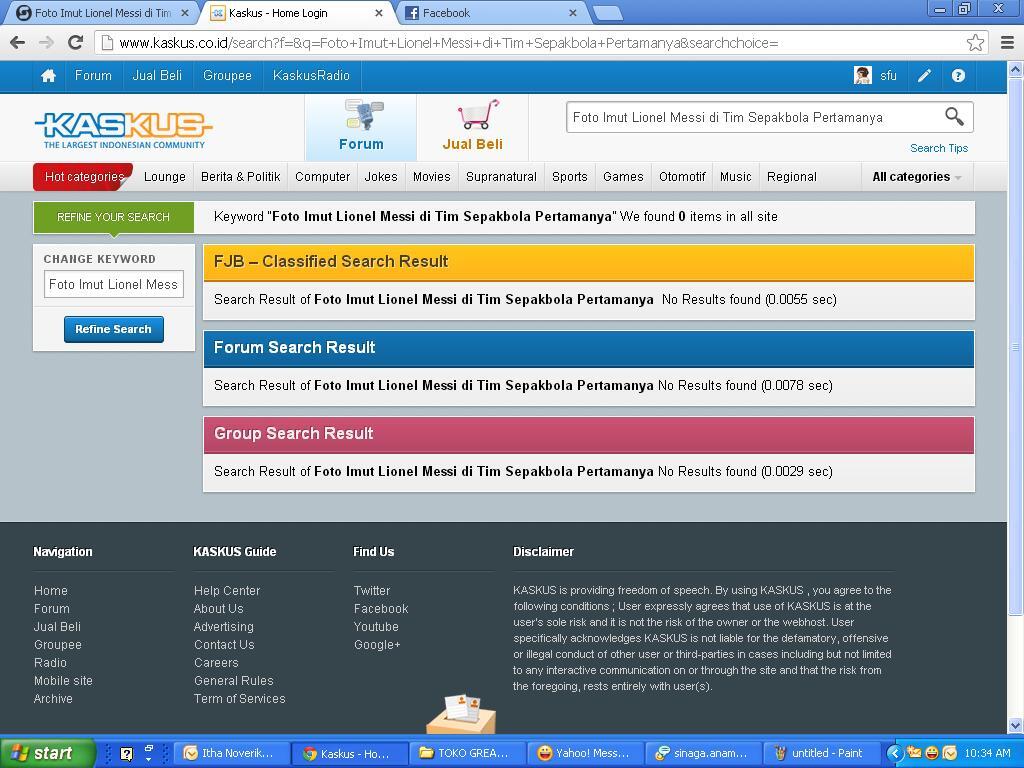Open the Movies category
Image resolution: width=1024 pixels, height=768 pixels.
click(x=431, y=177)
